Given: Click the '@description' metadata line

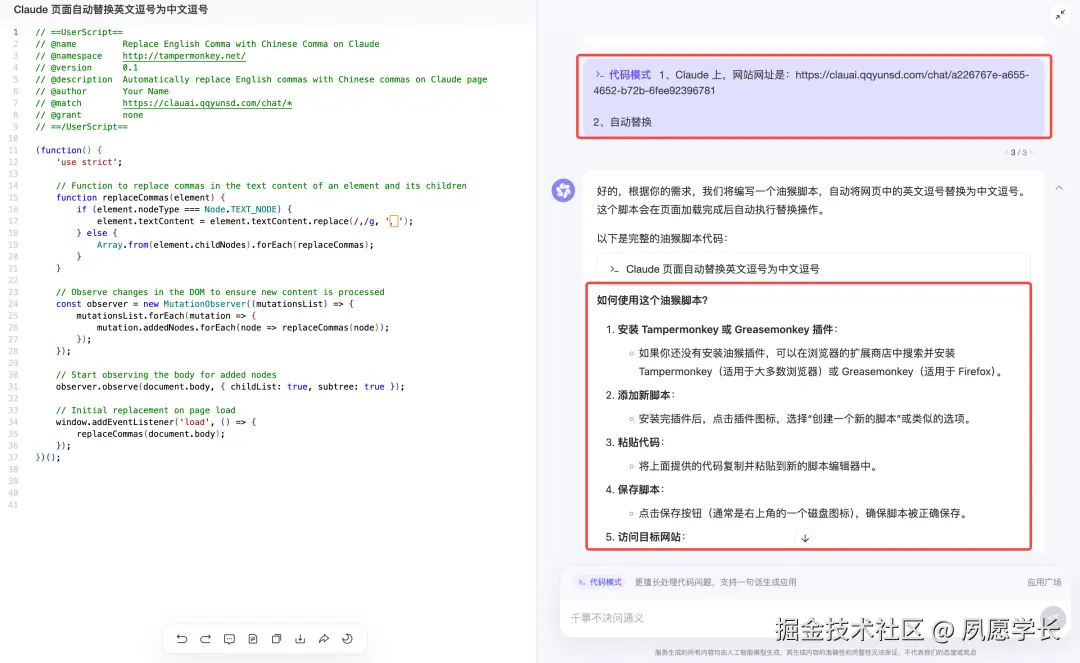Looking at the screenshot, I should click(x=262, y=79).
